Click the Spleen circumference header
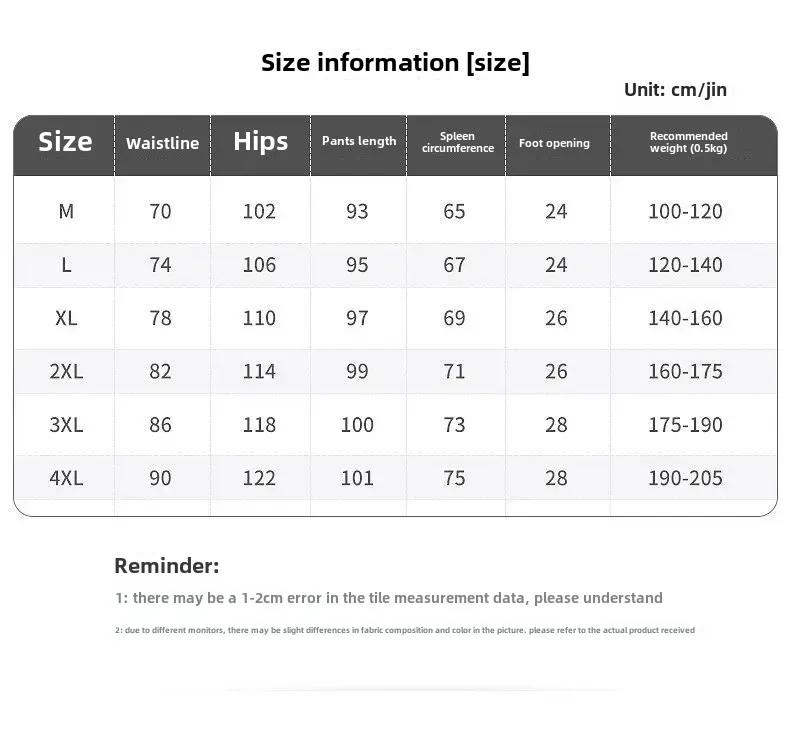 click(457, 142)
